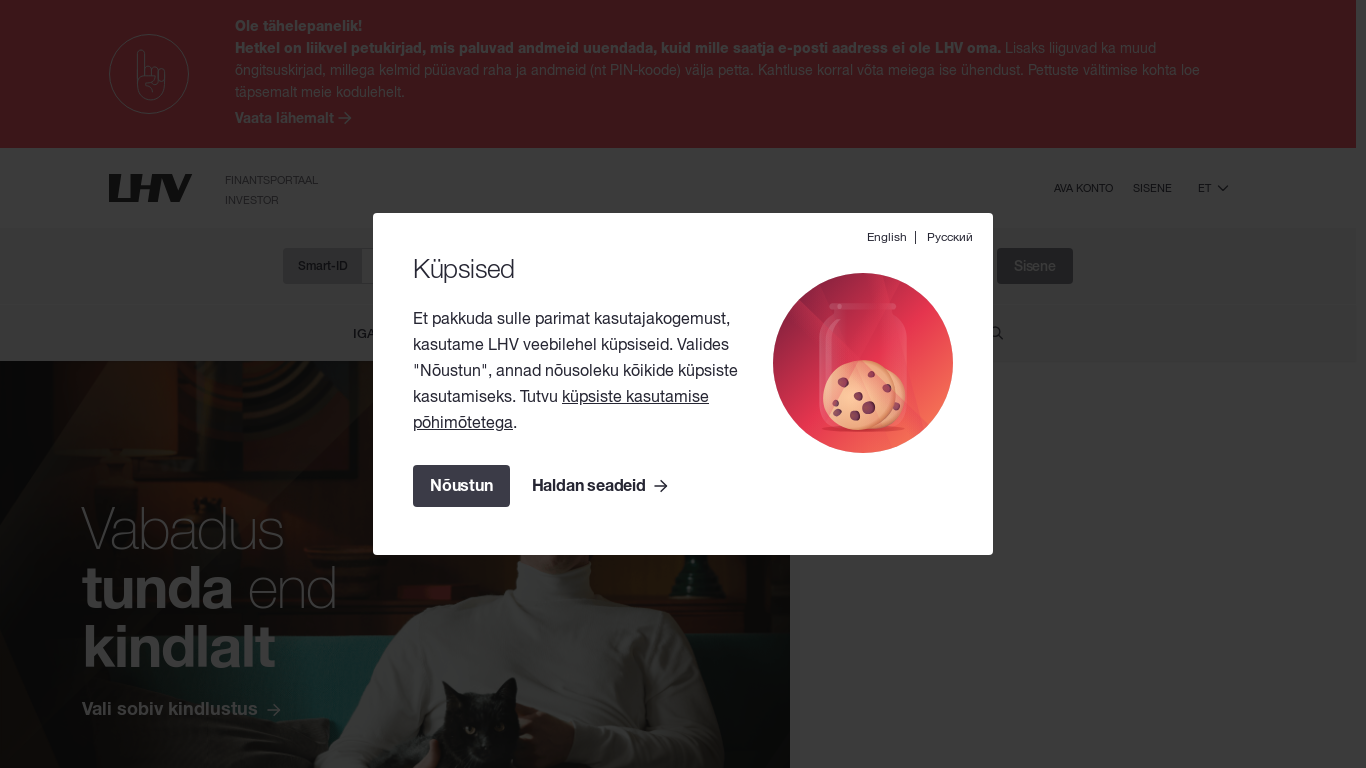The image size is (1366, 768).
Task: Click arrow after Vali sobiv kindlustus
Action: click(274, 709)
